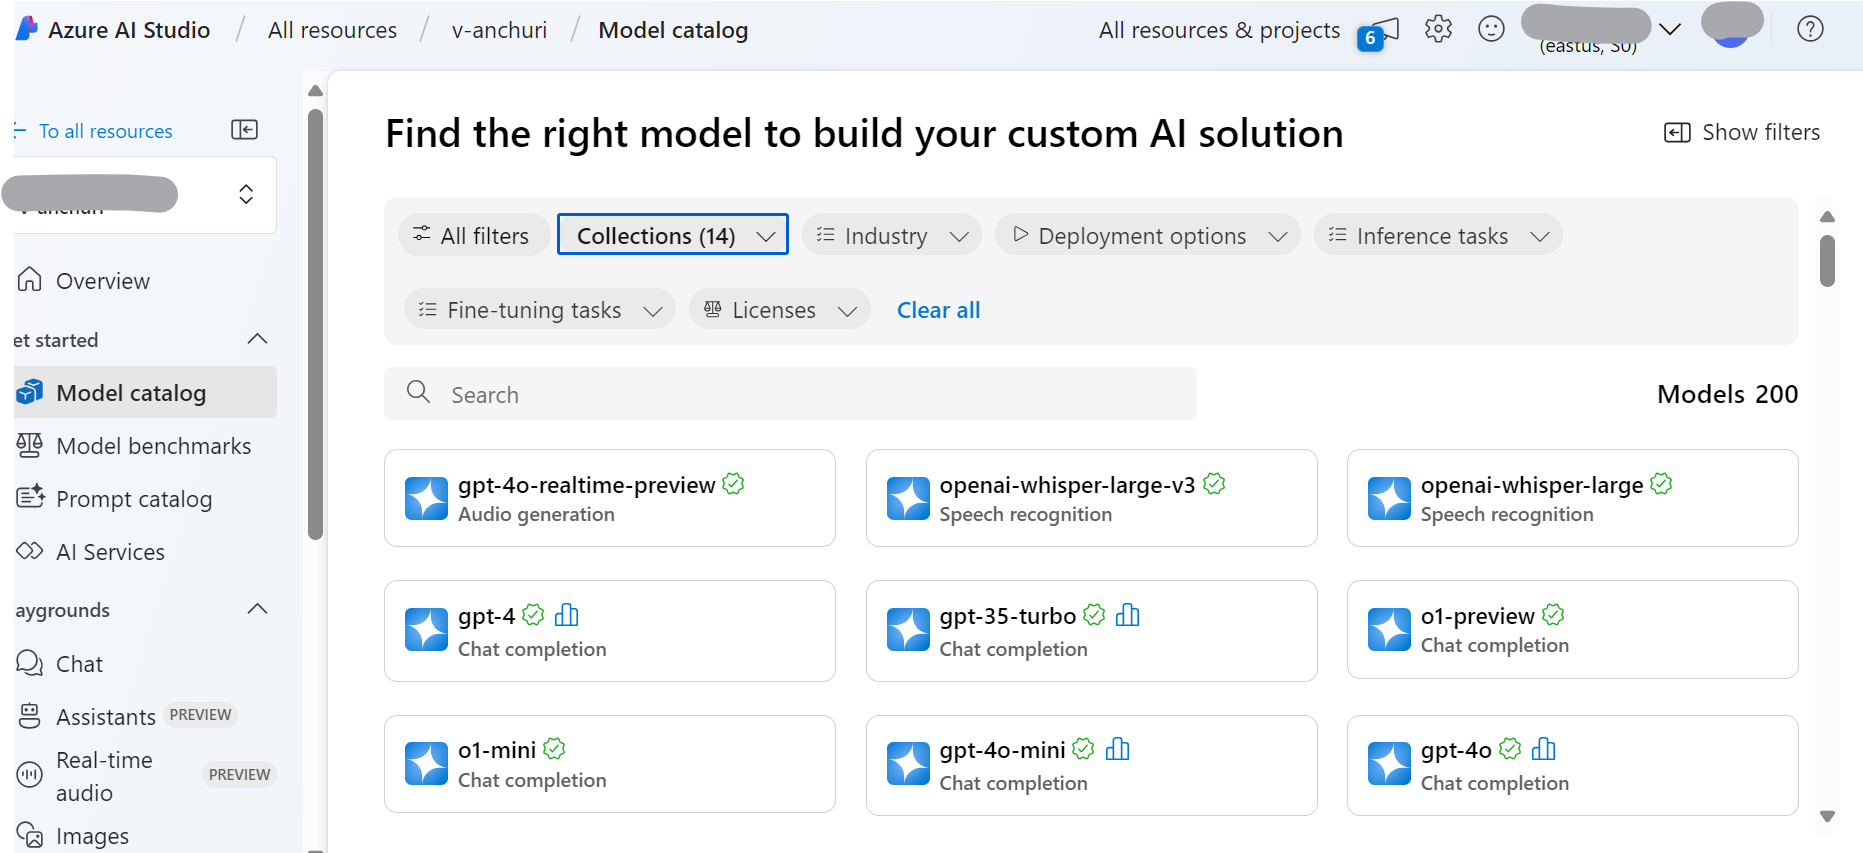The image size is (1863, 853).
Task: Open the Fine-tuning tasks dropdown
Action: pos(540,310)
